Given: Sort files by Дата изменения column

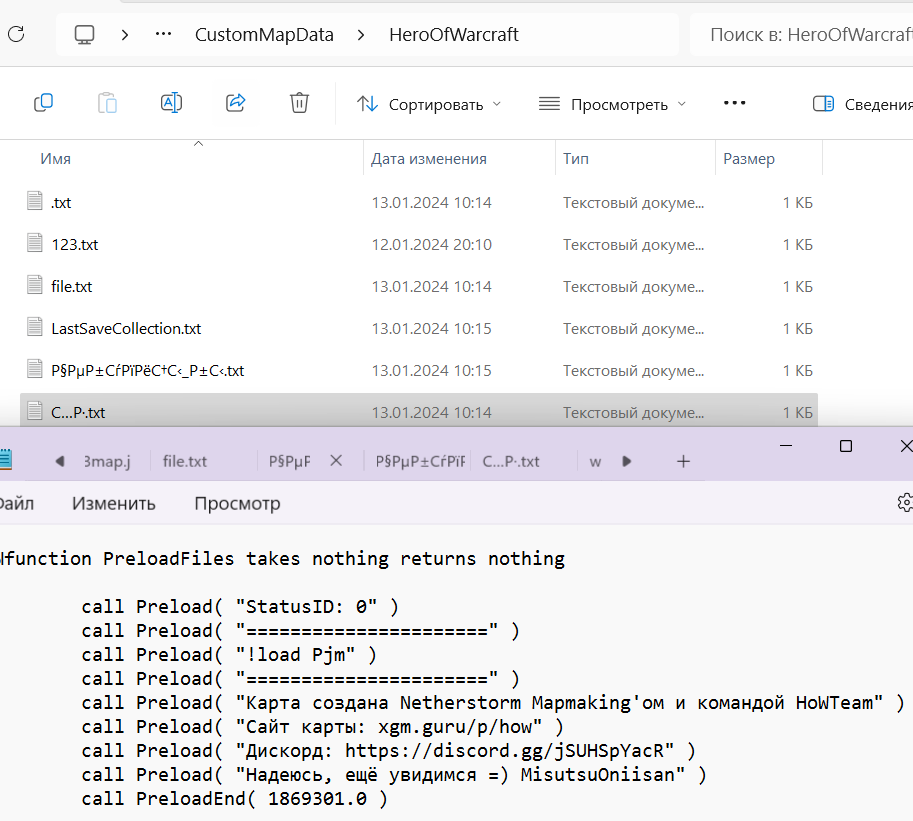Looking at the screenshot, I should tap(429, 158).
